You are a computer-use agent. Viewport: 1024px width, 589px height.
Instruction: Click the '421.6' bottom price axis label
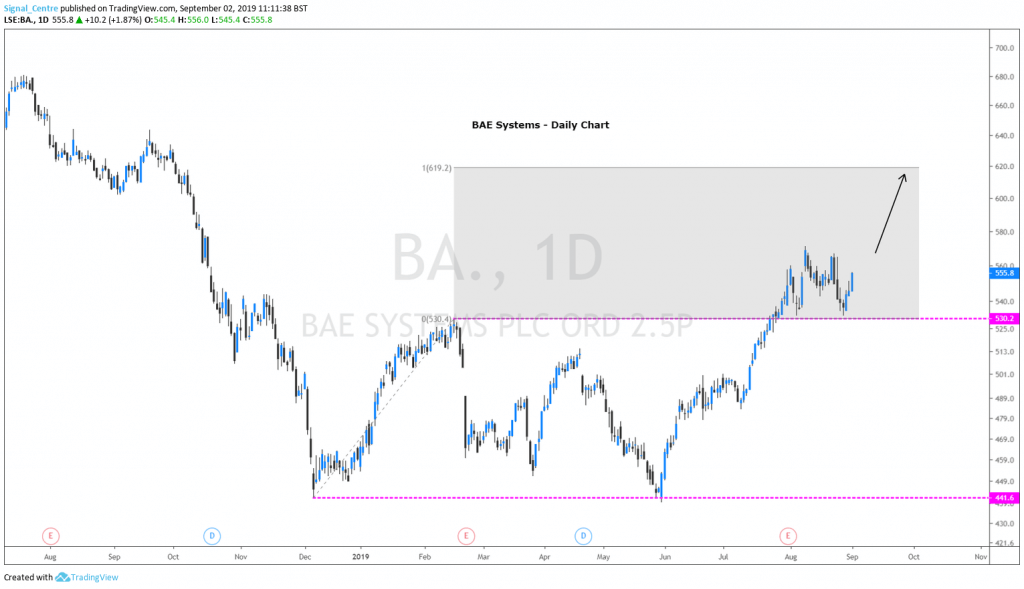click(x=1004, y=543)
